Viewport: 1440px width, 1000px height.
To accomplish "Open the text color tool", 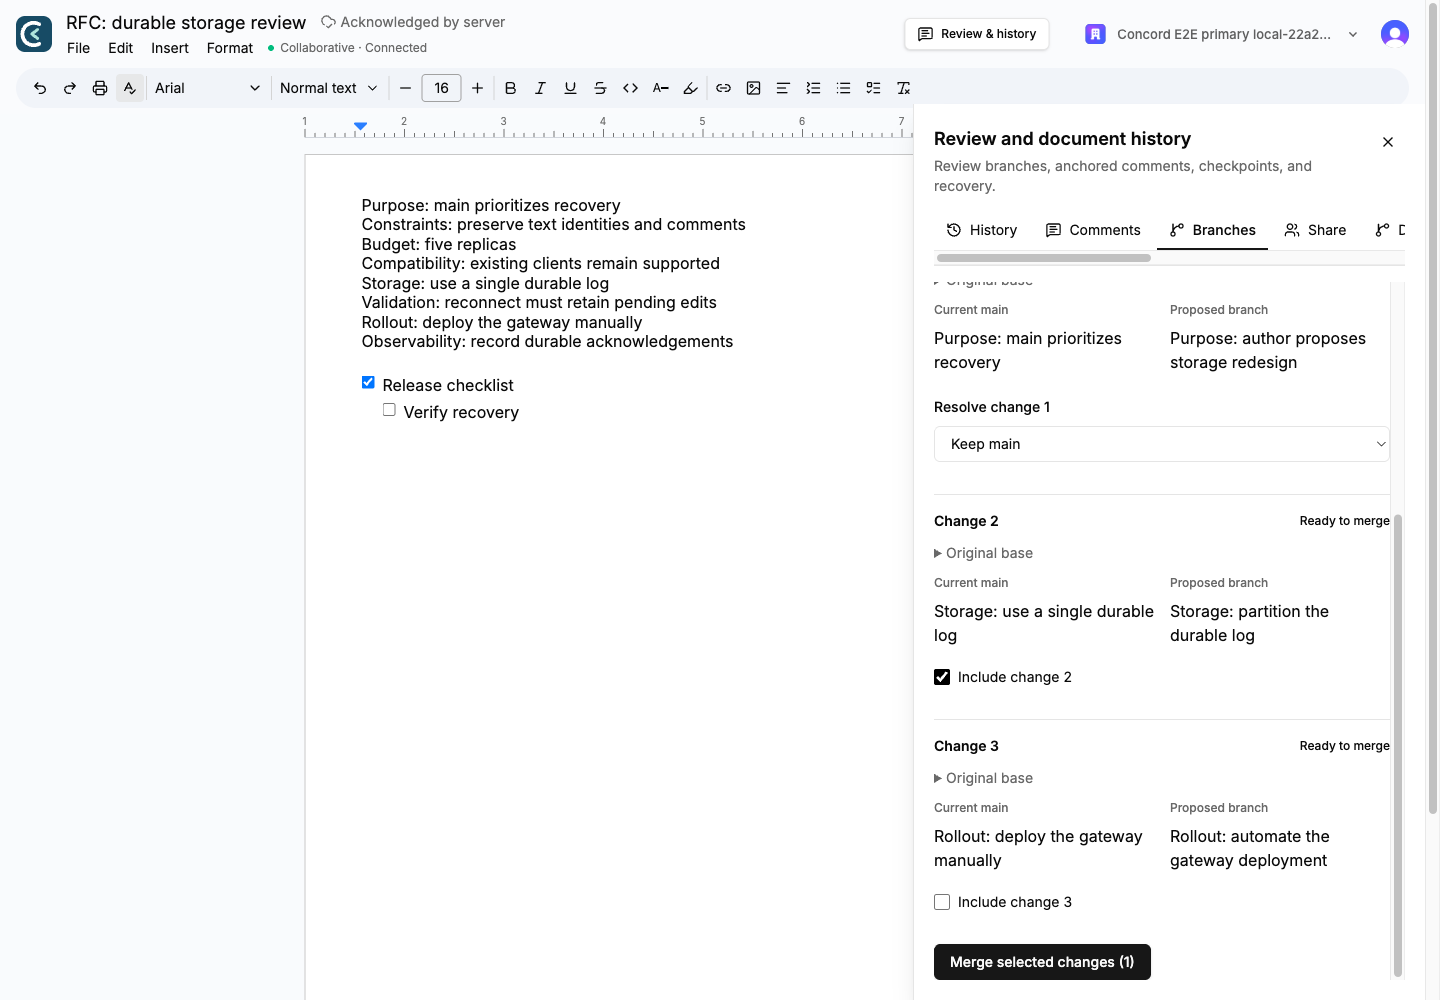I will click(660, 88).
